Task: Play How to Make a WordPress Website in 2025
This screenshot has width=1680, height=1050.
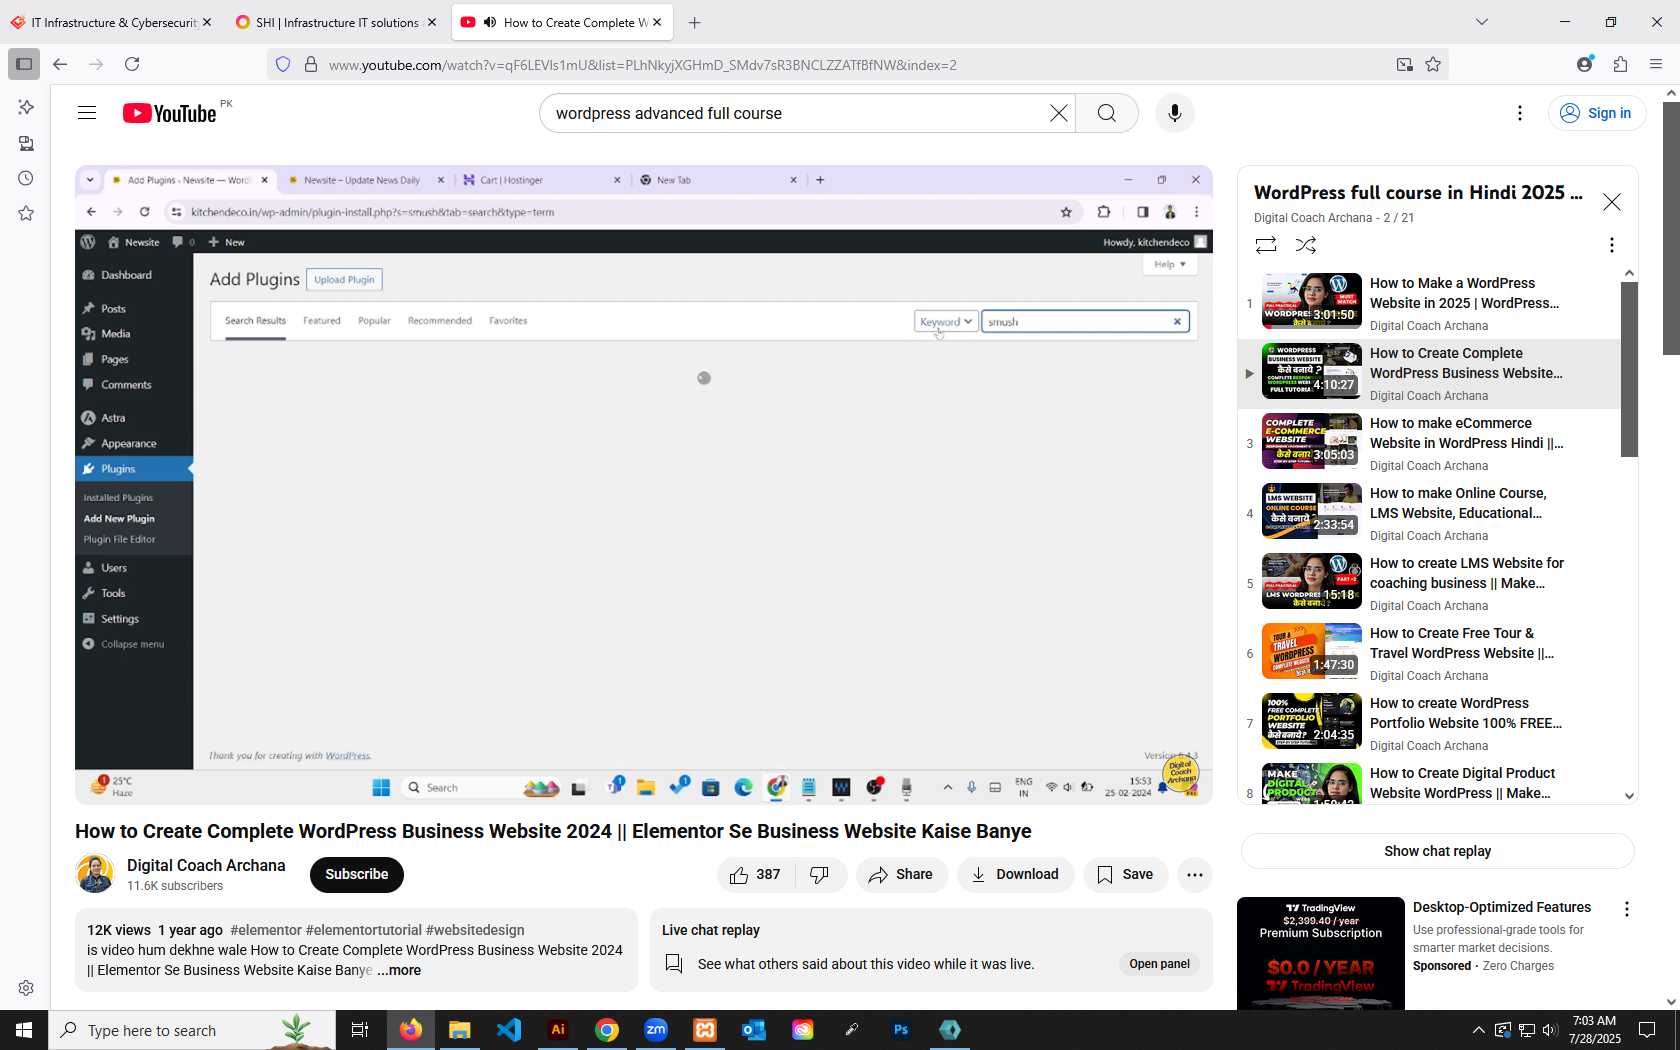Action: [x=1430, y=303]
